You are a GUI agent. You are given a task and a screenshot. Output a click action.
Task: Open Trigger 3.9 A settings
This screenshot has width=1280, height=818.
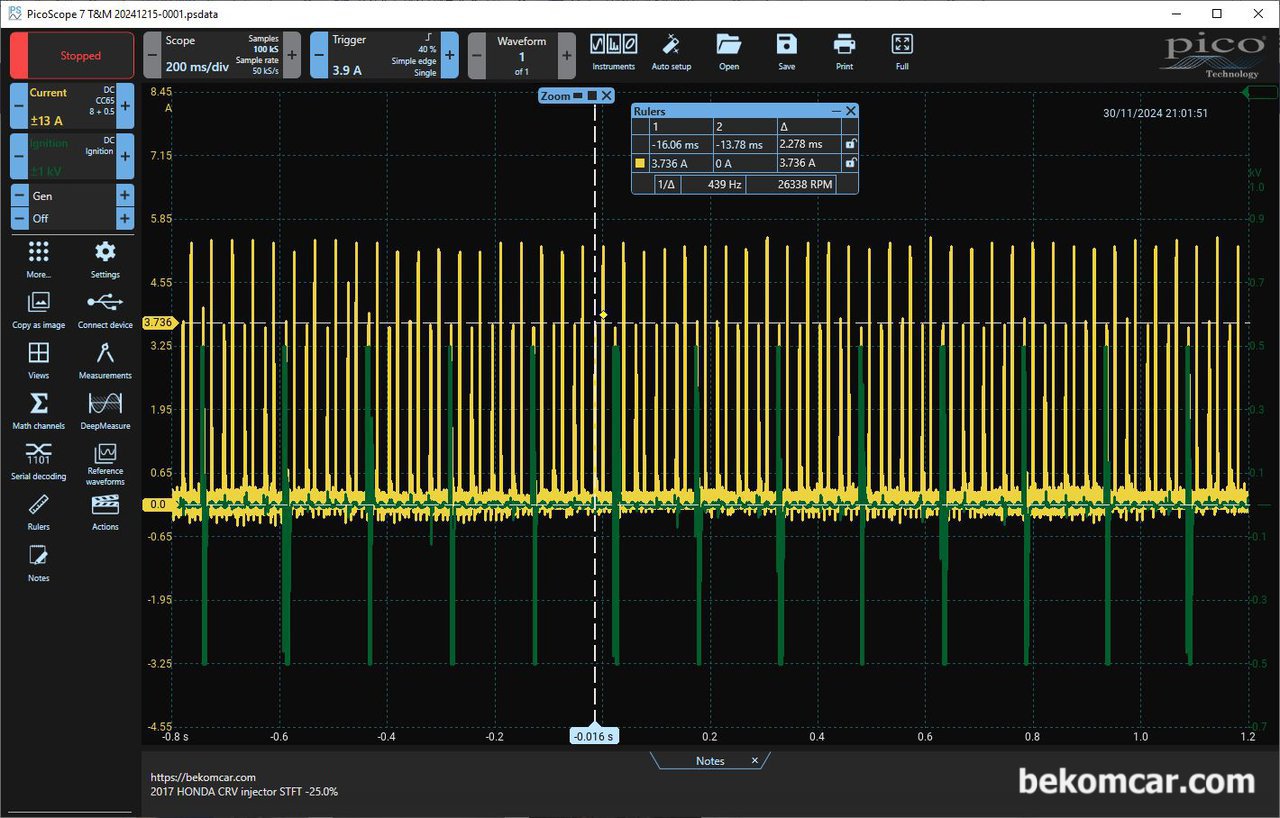click(x=385, y=55)
